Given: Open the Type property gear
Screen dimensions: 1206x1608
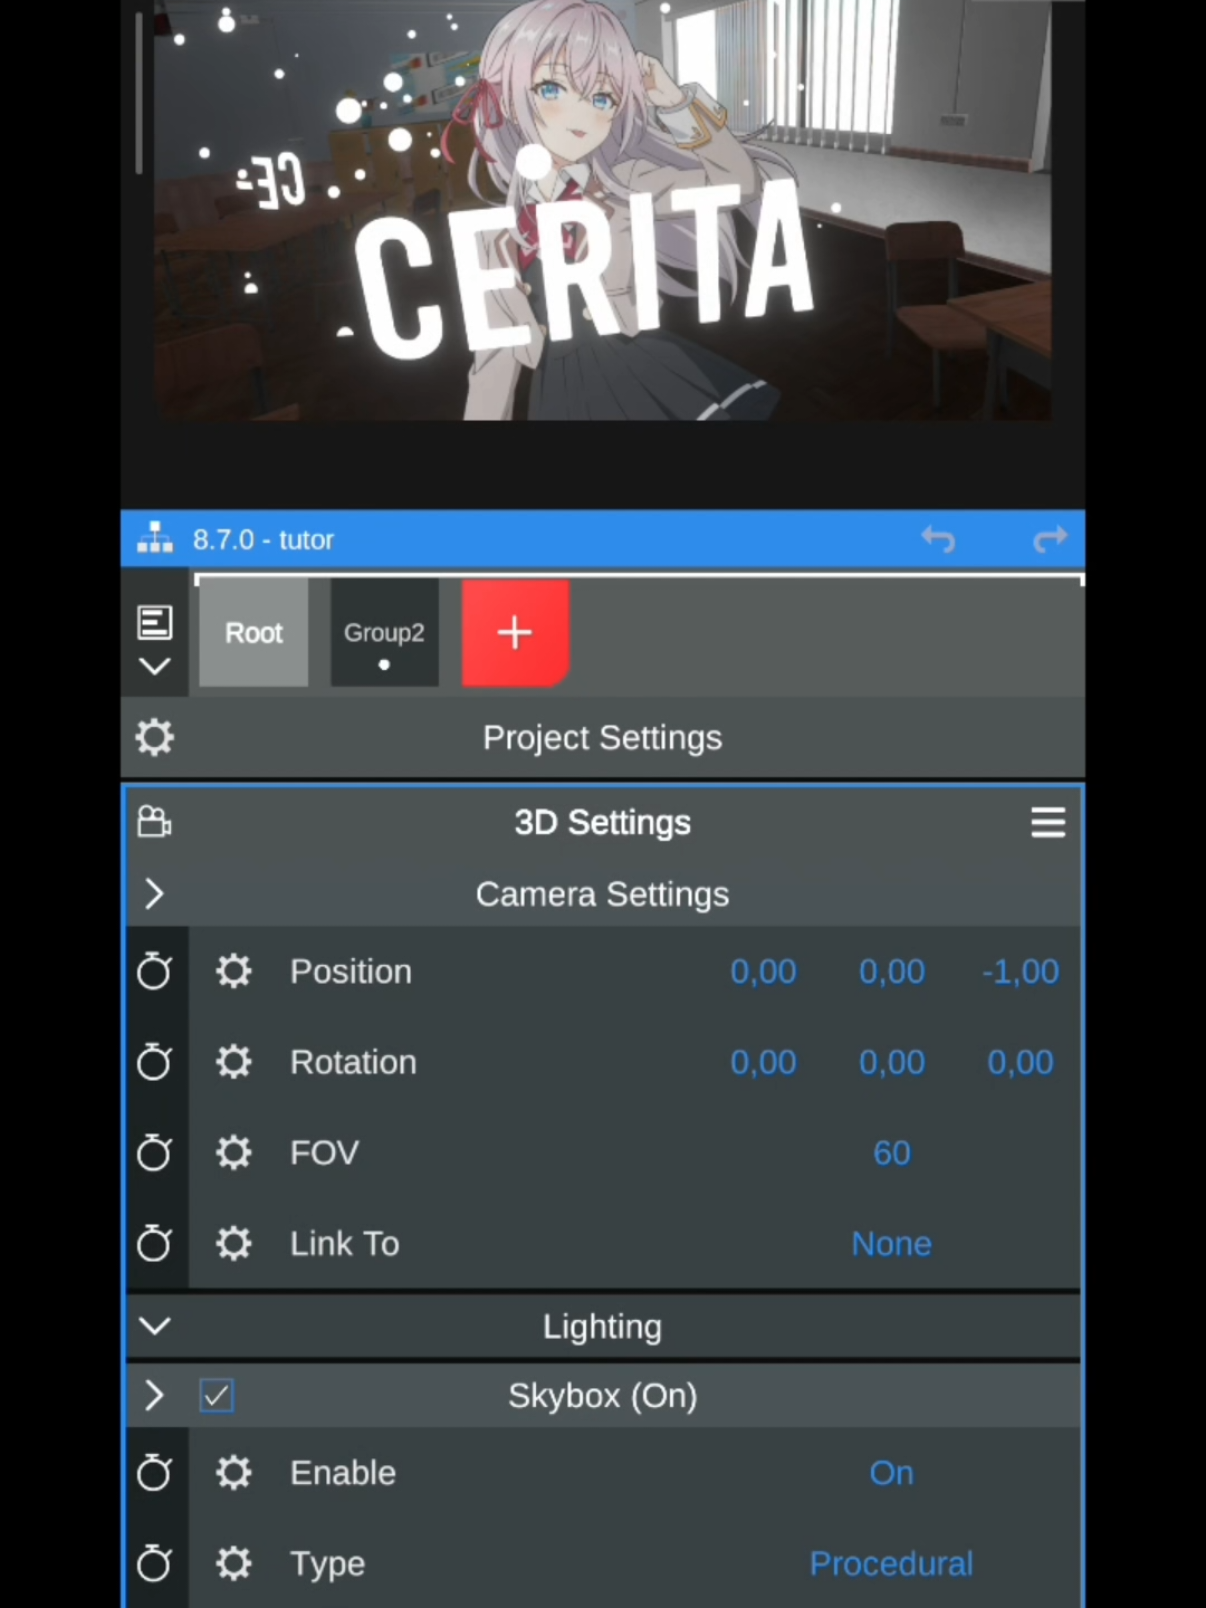Looking at the screenshot, I should pyautogui.click(x=234, y=1563).
